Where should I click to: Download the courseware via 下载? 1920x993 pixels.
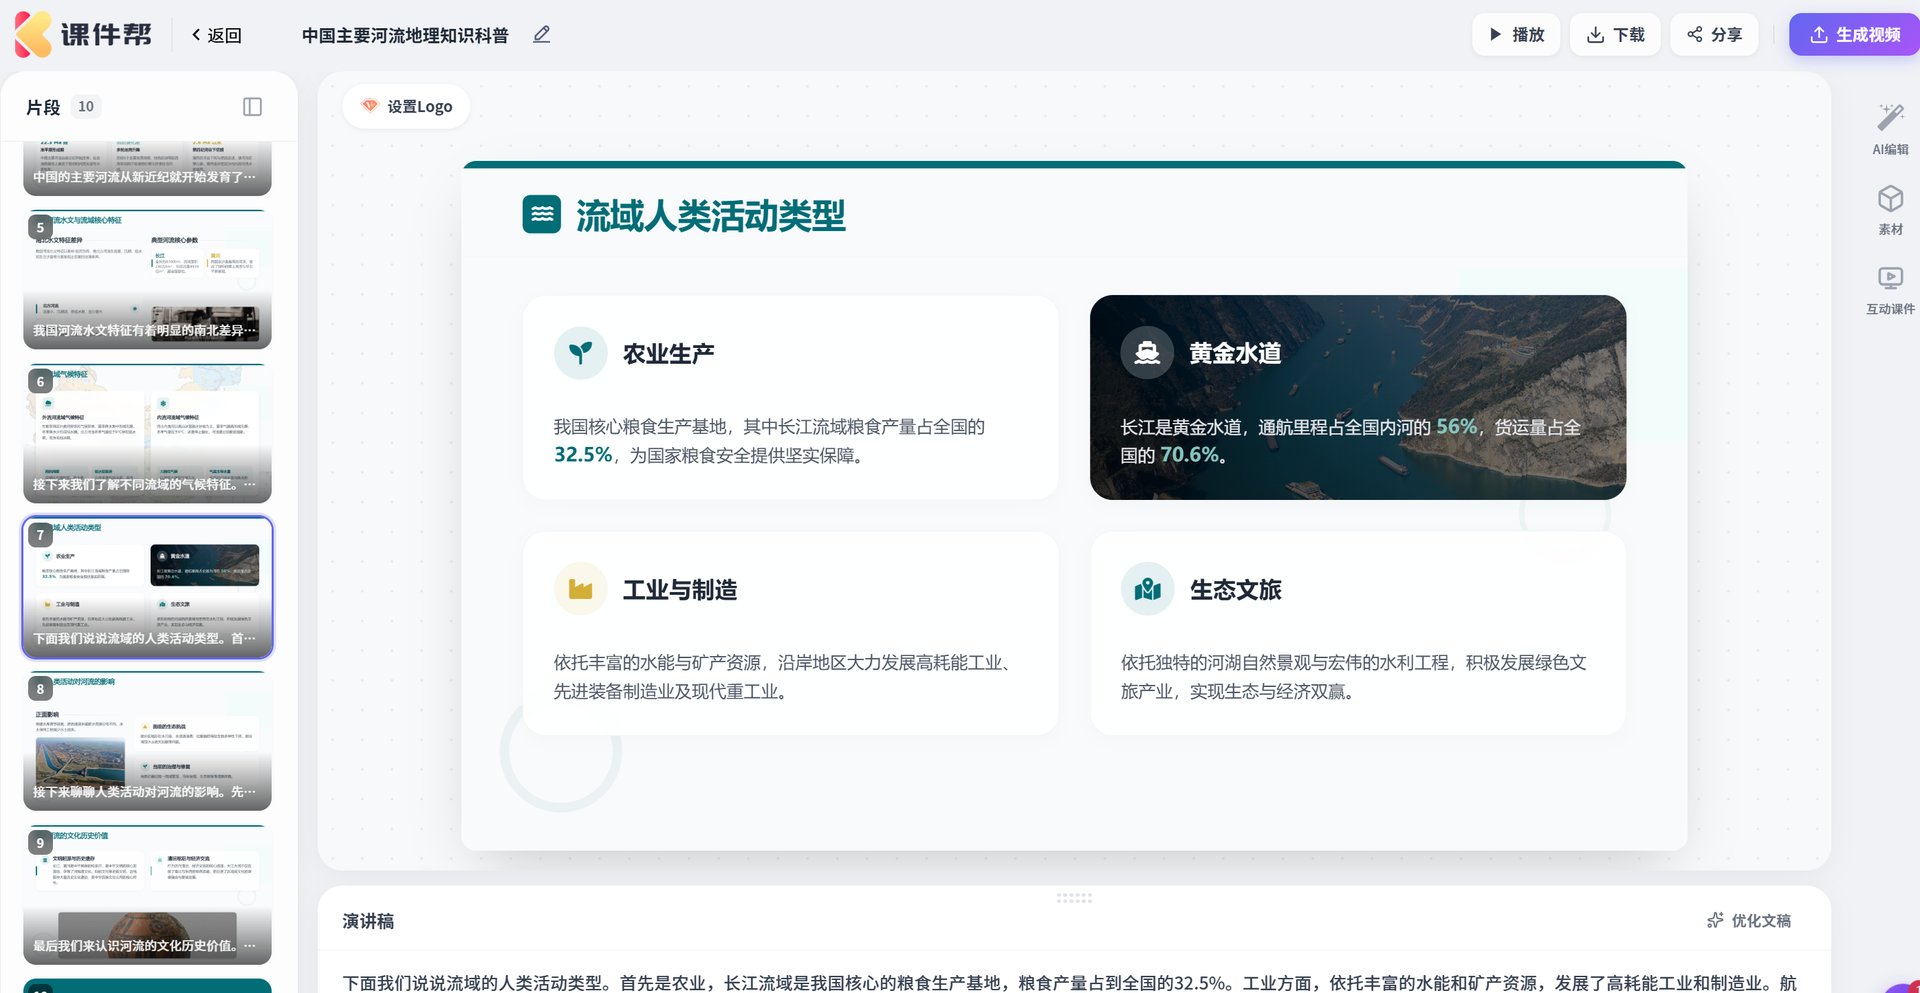pos(1615,35)
